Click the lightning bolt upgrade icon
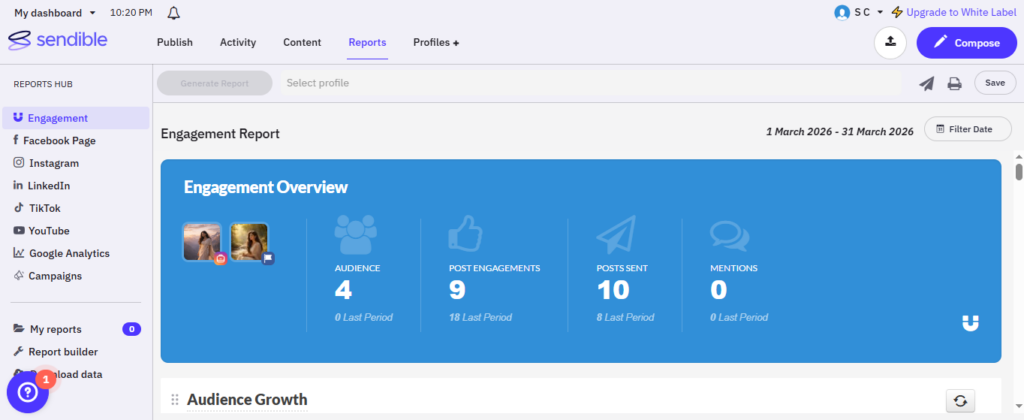 click(x=897, y=12)
